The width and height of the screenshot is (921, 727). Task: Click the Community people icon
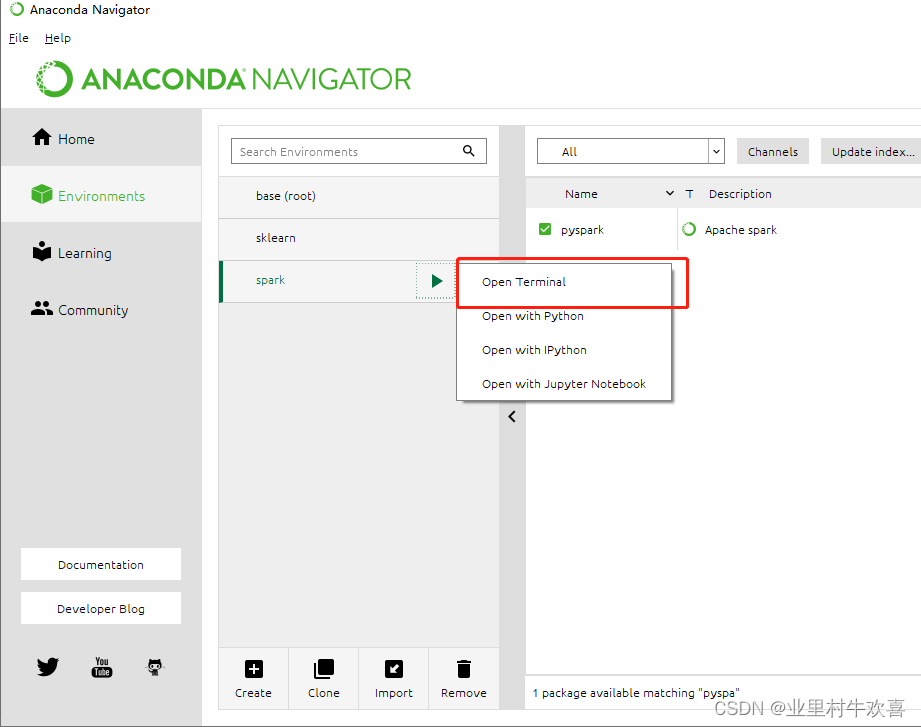tap(42, 308)
